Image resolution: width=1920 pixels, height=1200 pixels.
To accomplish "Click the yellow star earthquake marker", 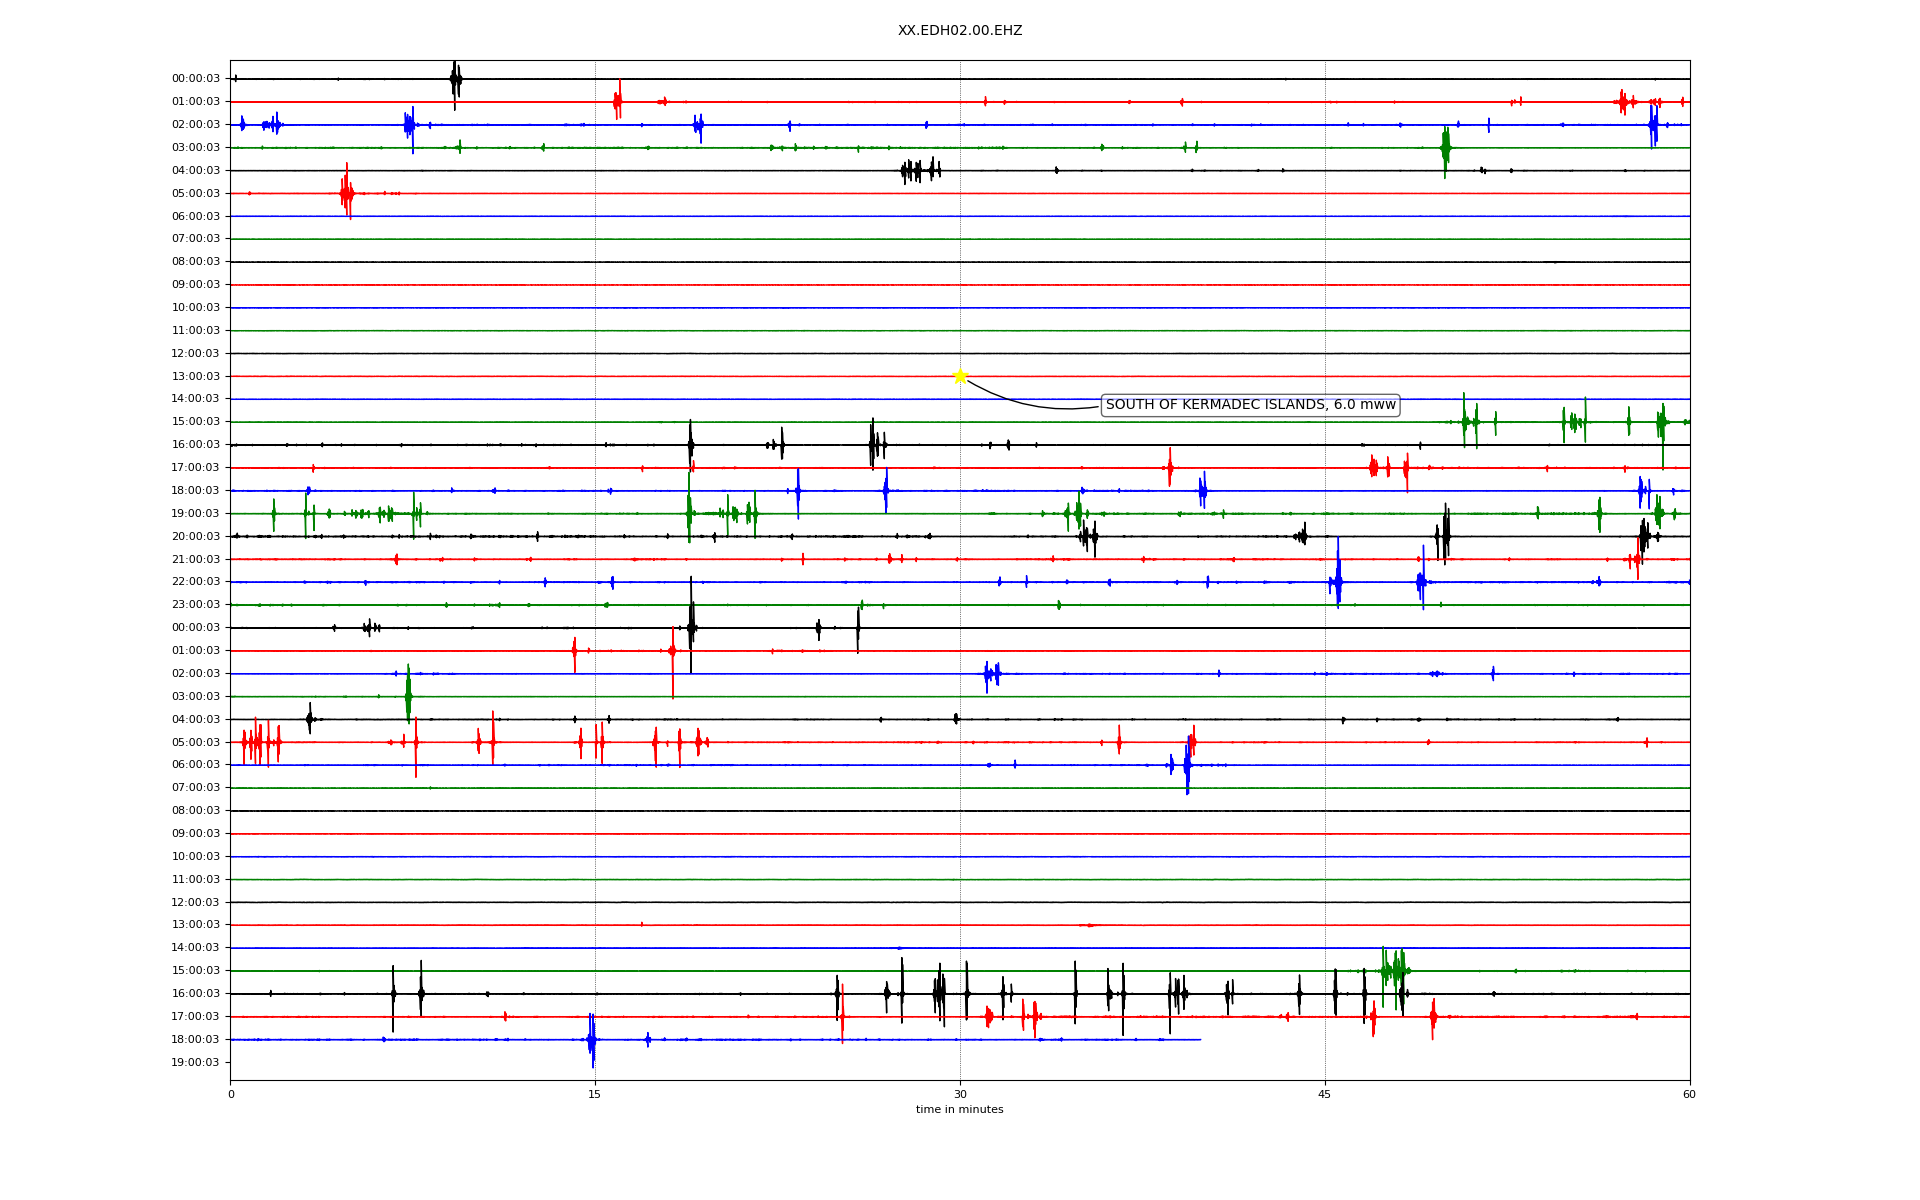I will 960,376.
